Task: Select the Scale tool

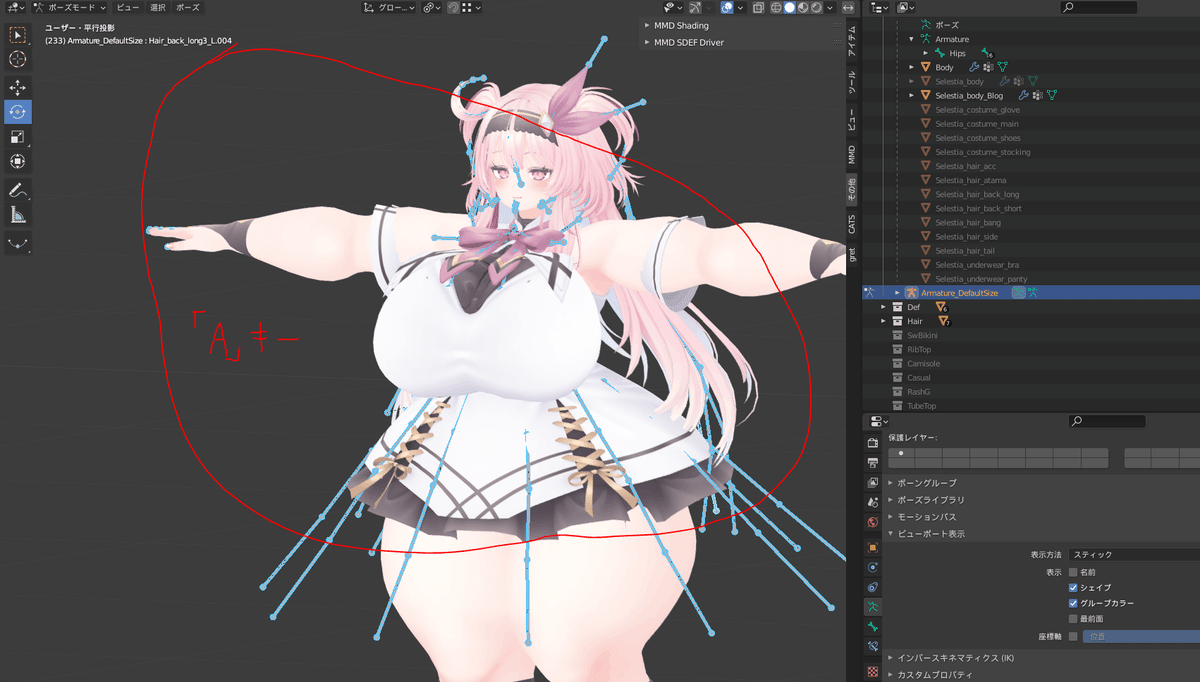Action: [x=18, y=137]
